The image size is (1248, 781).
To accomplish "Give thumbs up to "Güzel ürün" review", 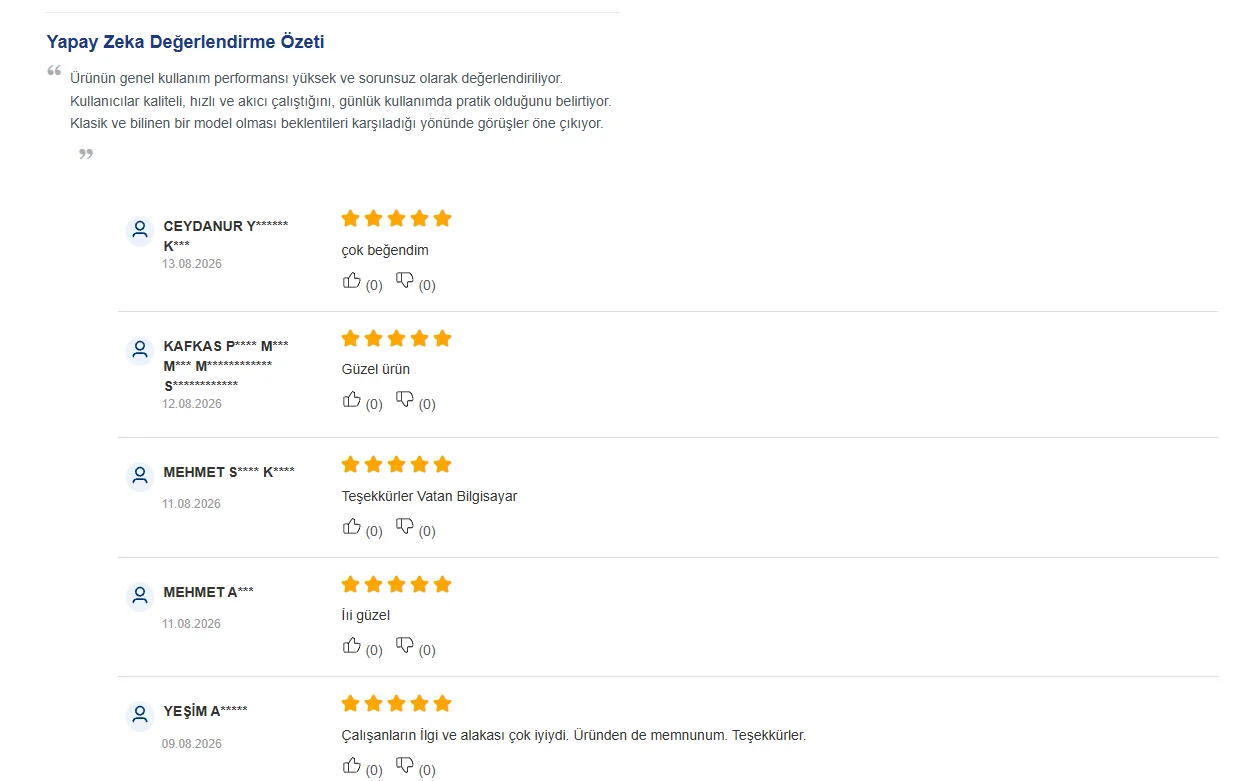I will pyautogui.click(x=352, y=400).
